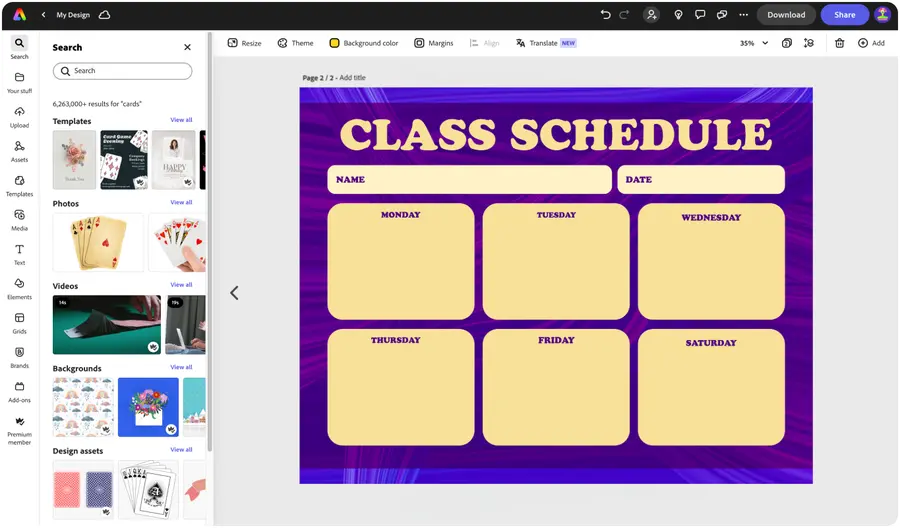View all Backgrounds results
The width and height of the screenshot is (900, 528).
[x=181, y=367]
